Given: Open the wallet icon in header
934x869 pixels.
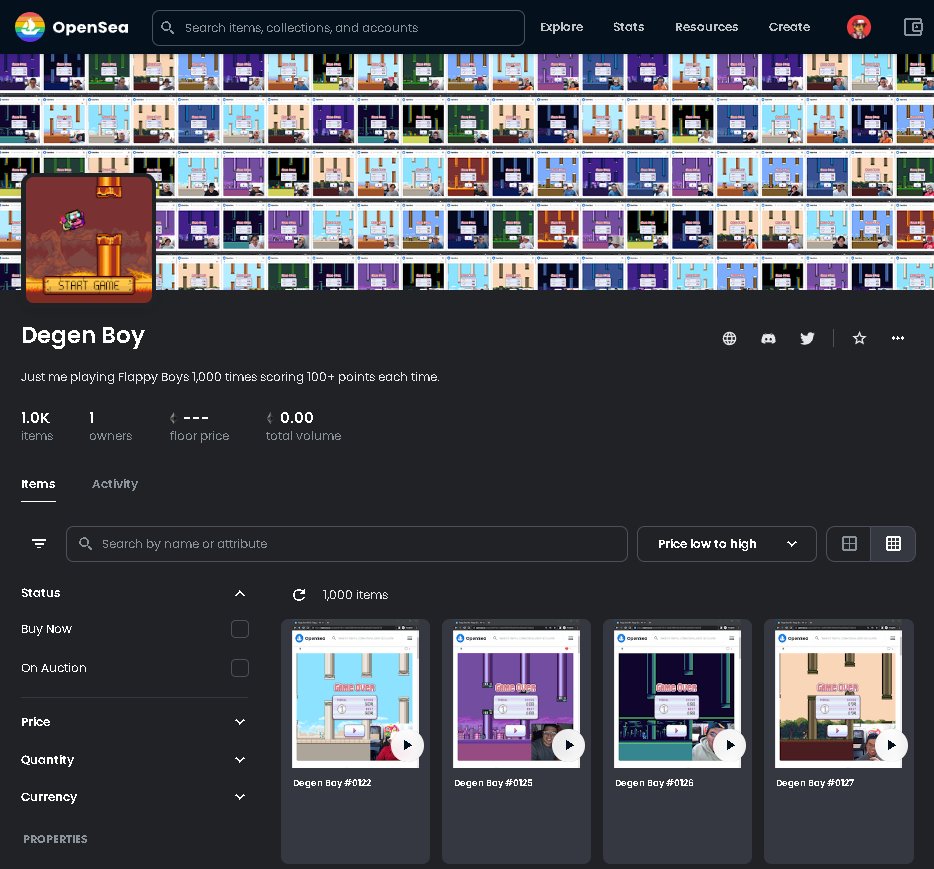Looking at the screenshot, I should (x=913, y=27).
